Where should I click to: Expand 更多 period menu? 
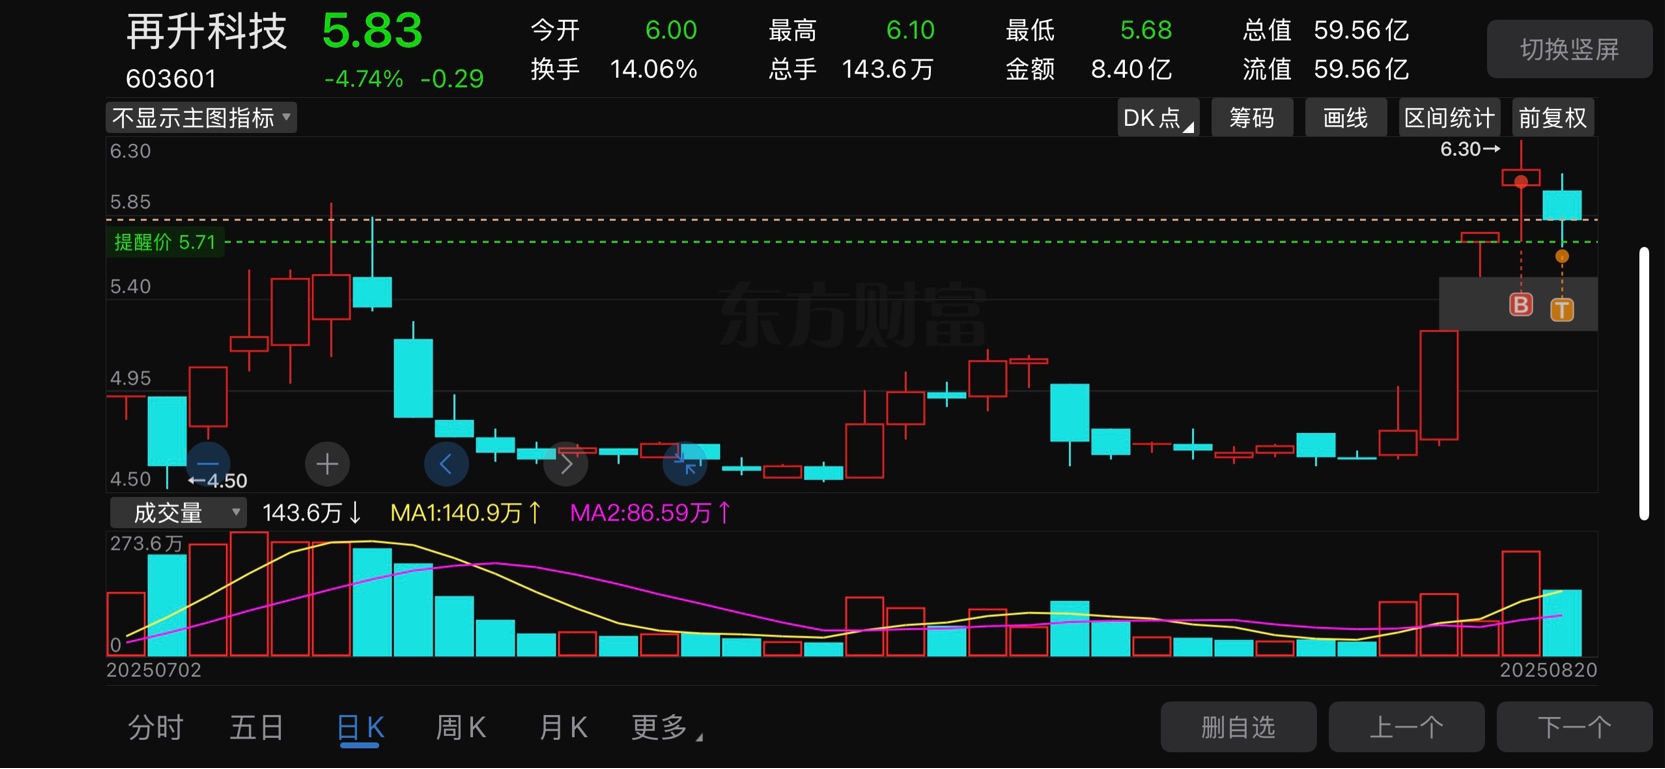[666, 728]
